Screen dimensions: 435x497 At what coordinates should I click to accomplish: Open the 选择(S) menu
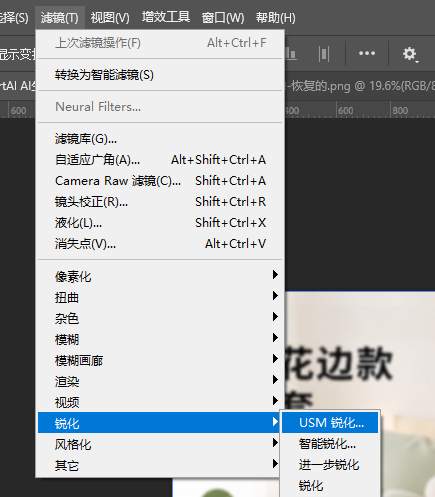pyautogui.click(x=14, y=18)
